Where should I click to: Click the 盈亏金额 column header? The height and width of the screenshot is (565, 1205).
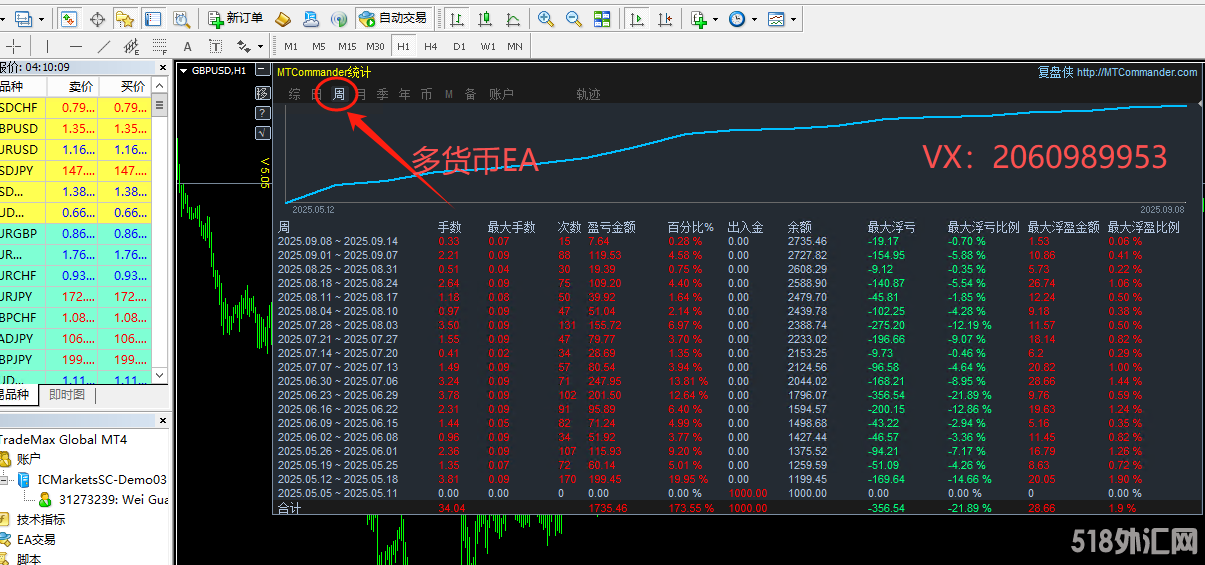tap(611, 227)
